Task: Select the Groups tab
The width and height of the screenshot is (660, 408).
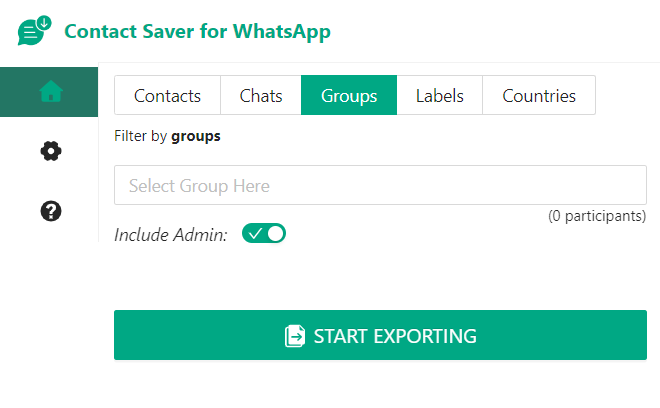Action: point(349,96)
